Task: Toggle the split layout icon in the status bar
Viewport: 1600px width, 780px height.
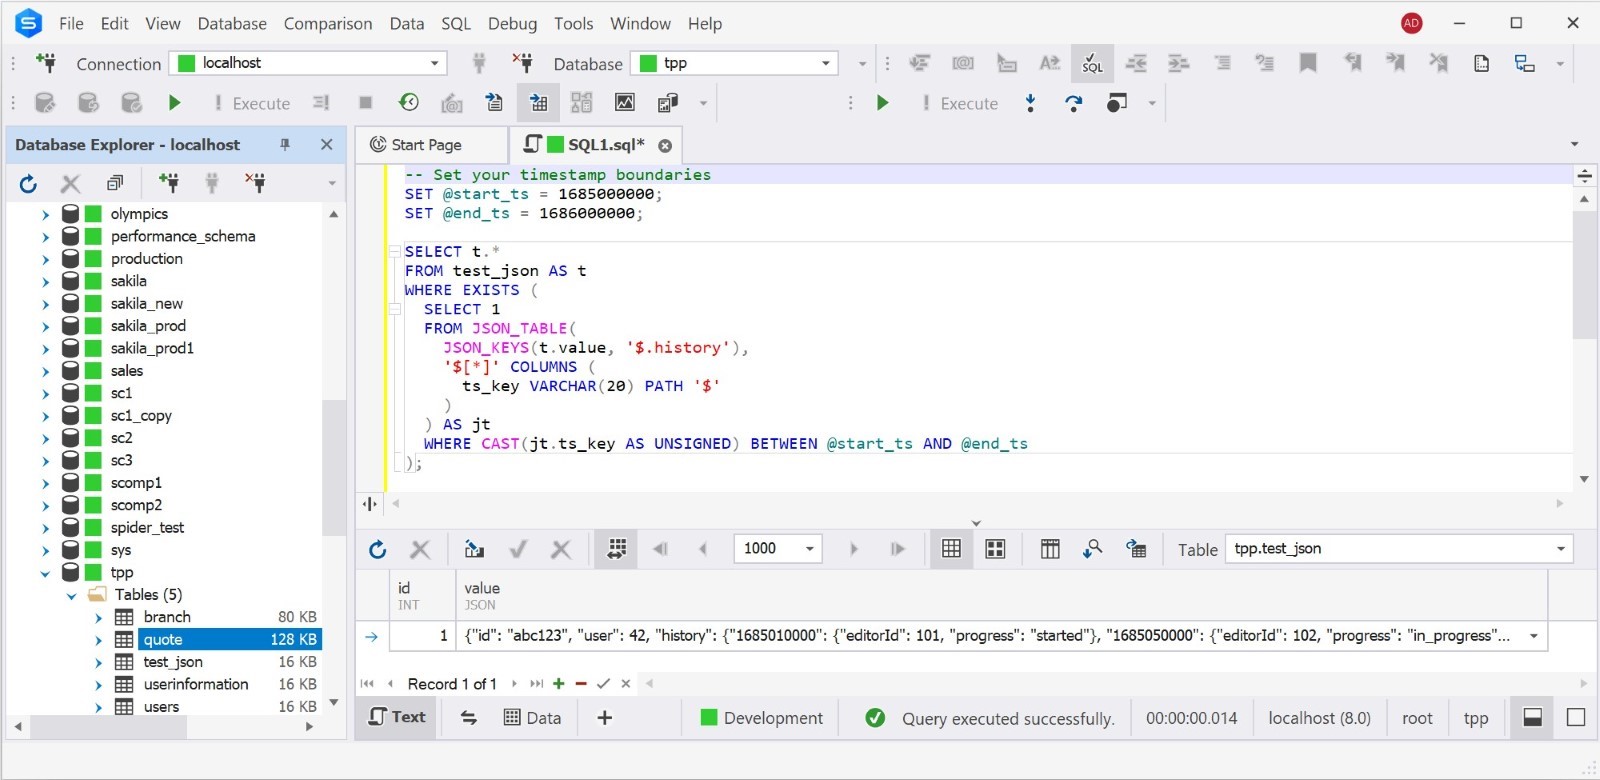Action: (x=1532, y=717)
